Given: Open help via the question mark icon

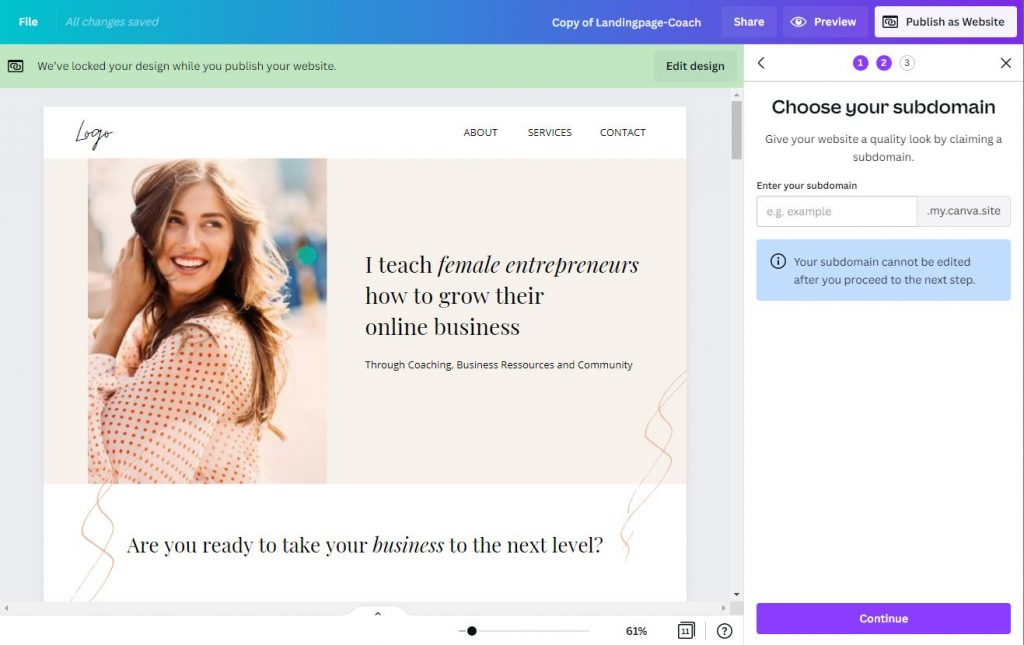Looking at the screenshot, I should (x=724, y=631).
